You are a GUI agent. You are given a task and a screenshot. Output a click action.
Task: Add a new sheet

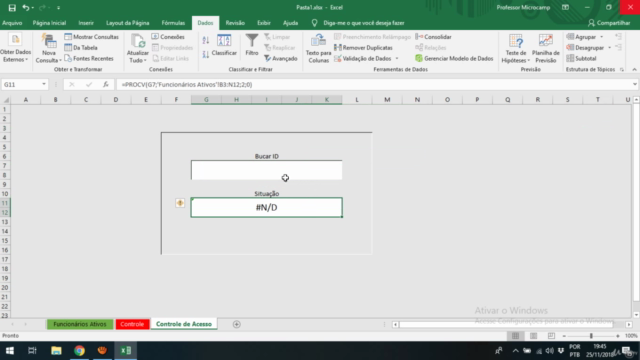(236, 324)
